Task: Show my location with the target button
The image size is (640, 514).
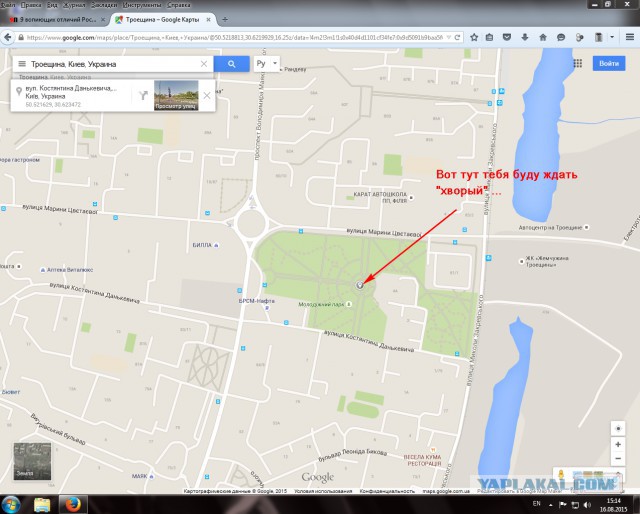Action: 618,428
